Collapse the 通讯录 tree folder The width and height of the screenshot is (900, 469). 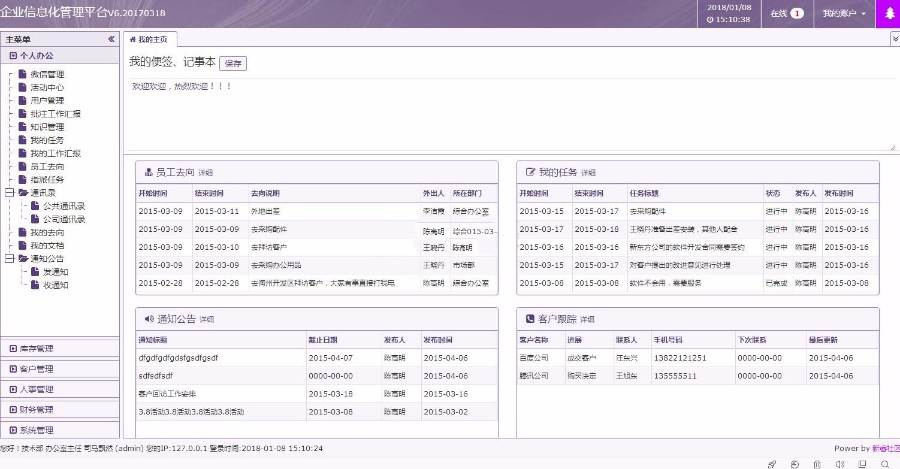(x=10, y=193)
